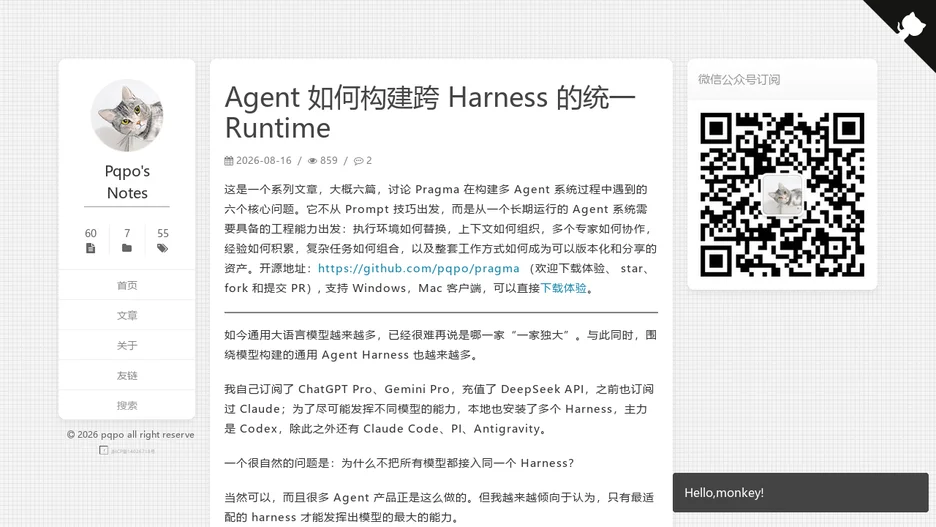Click the © 2026 pqpo all right reserve text
The height and width of the screenshot is (527, 936).
(x=131, y=434)
